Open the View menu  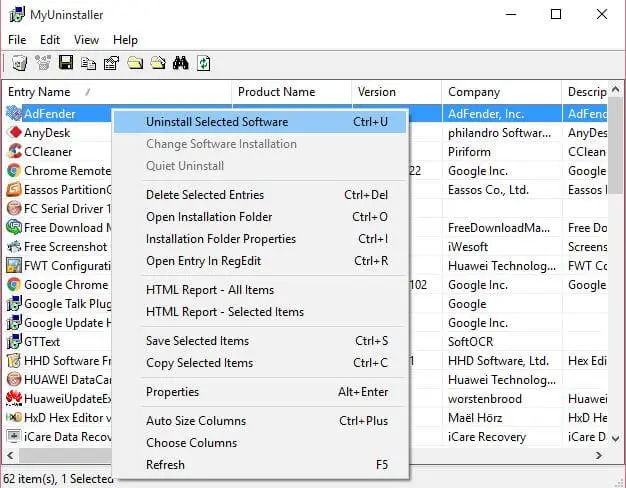(x=86, y=40)
